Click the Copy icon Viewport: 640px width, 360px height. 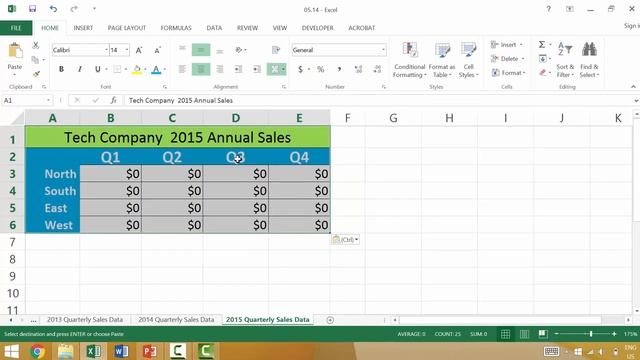tap(36, 60)
